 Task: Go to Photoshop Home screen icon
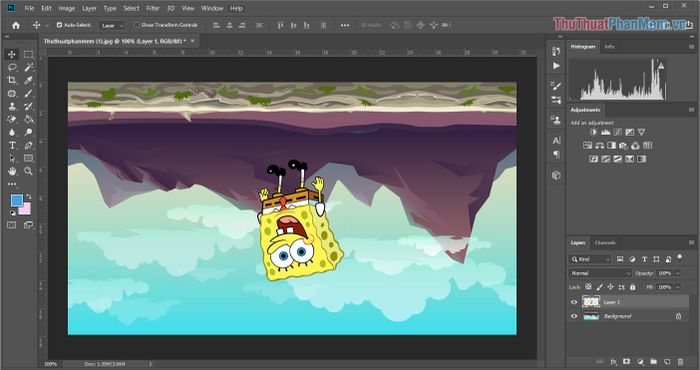click(x=16, y=25)
